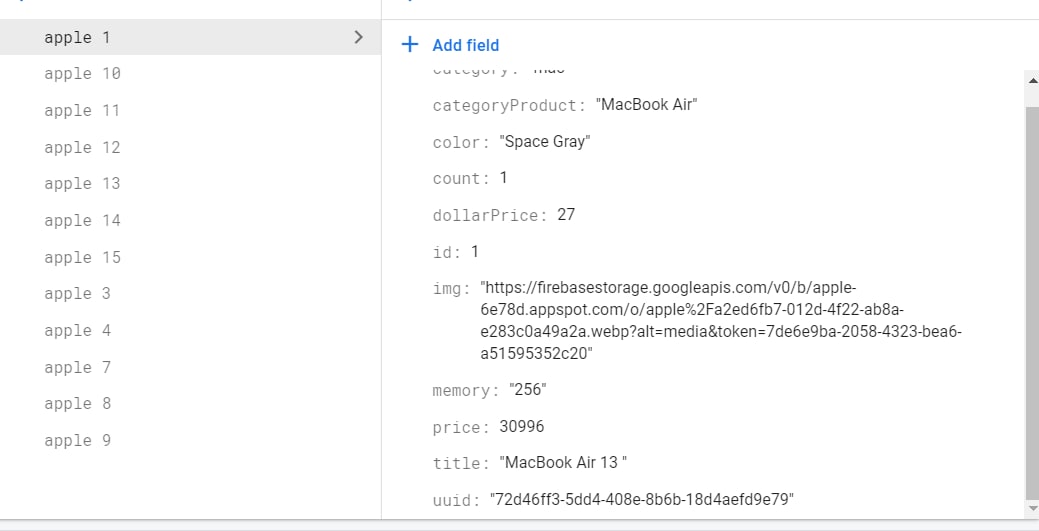Click the "MacBook Air 13" title value
Screen dimensions: 1039x531
(563, 463)
